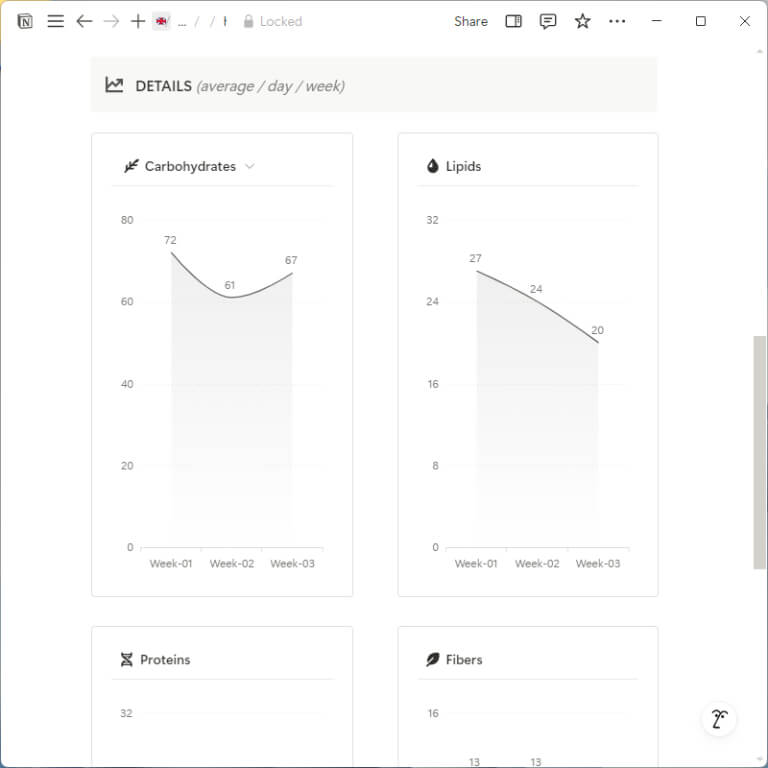Click the vertical page scrollbar
The width and height of the screenshot is (768, 768).
tap(759, 450)
